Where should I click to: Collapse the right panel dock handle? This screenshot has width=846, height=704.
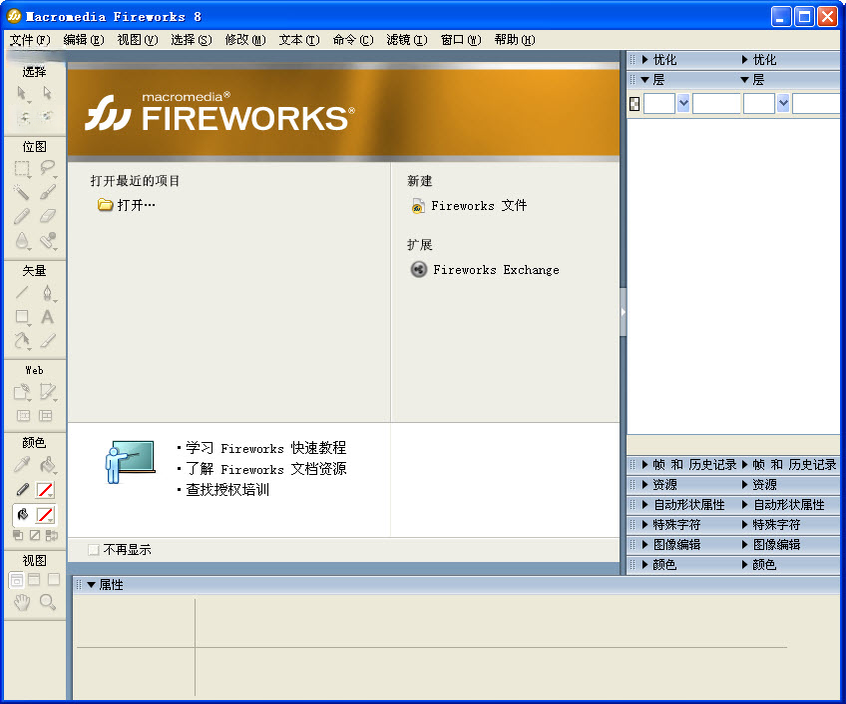(623, 312)
